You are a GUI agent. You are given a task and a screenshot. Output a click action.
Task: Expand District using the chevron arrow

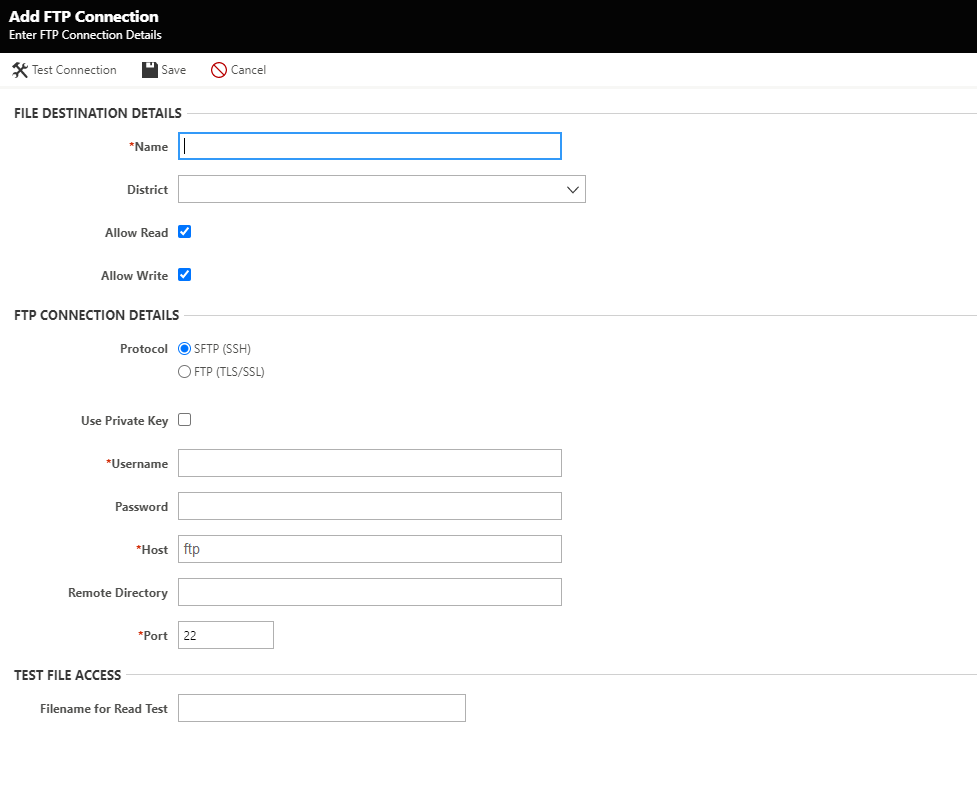click(573, 189)
